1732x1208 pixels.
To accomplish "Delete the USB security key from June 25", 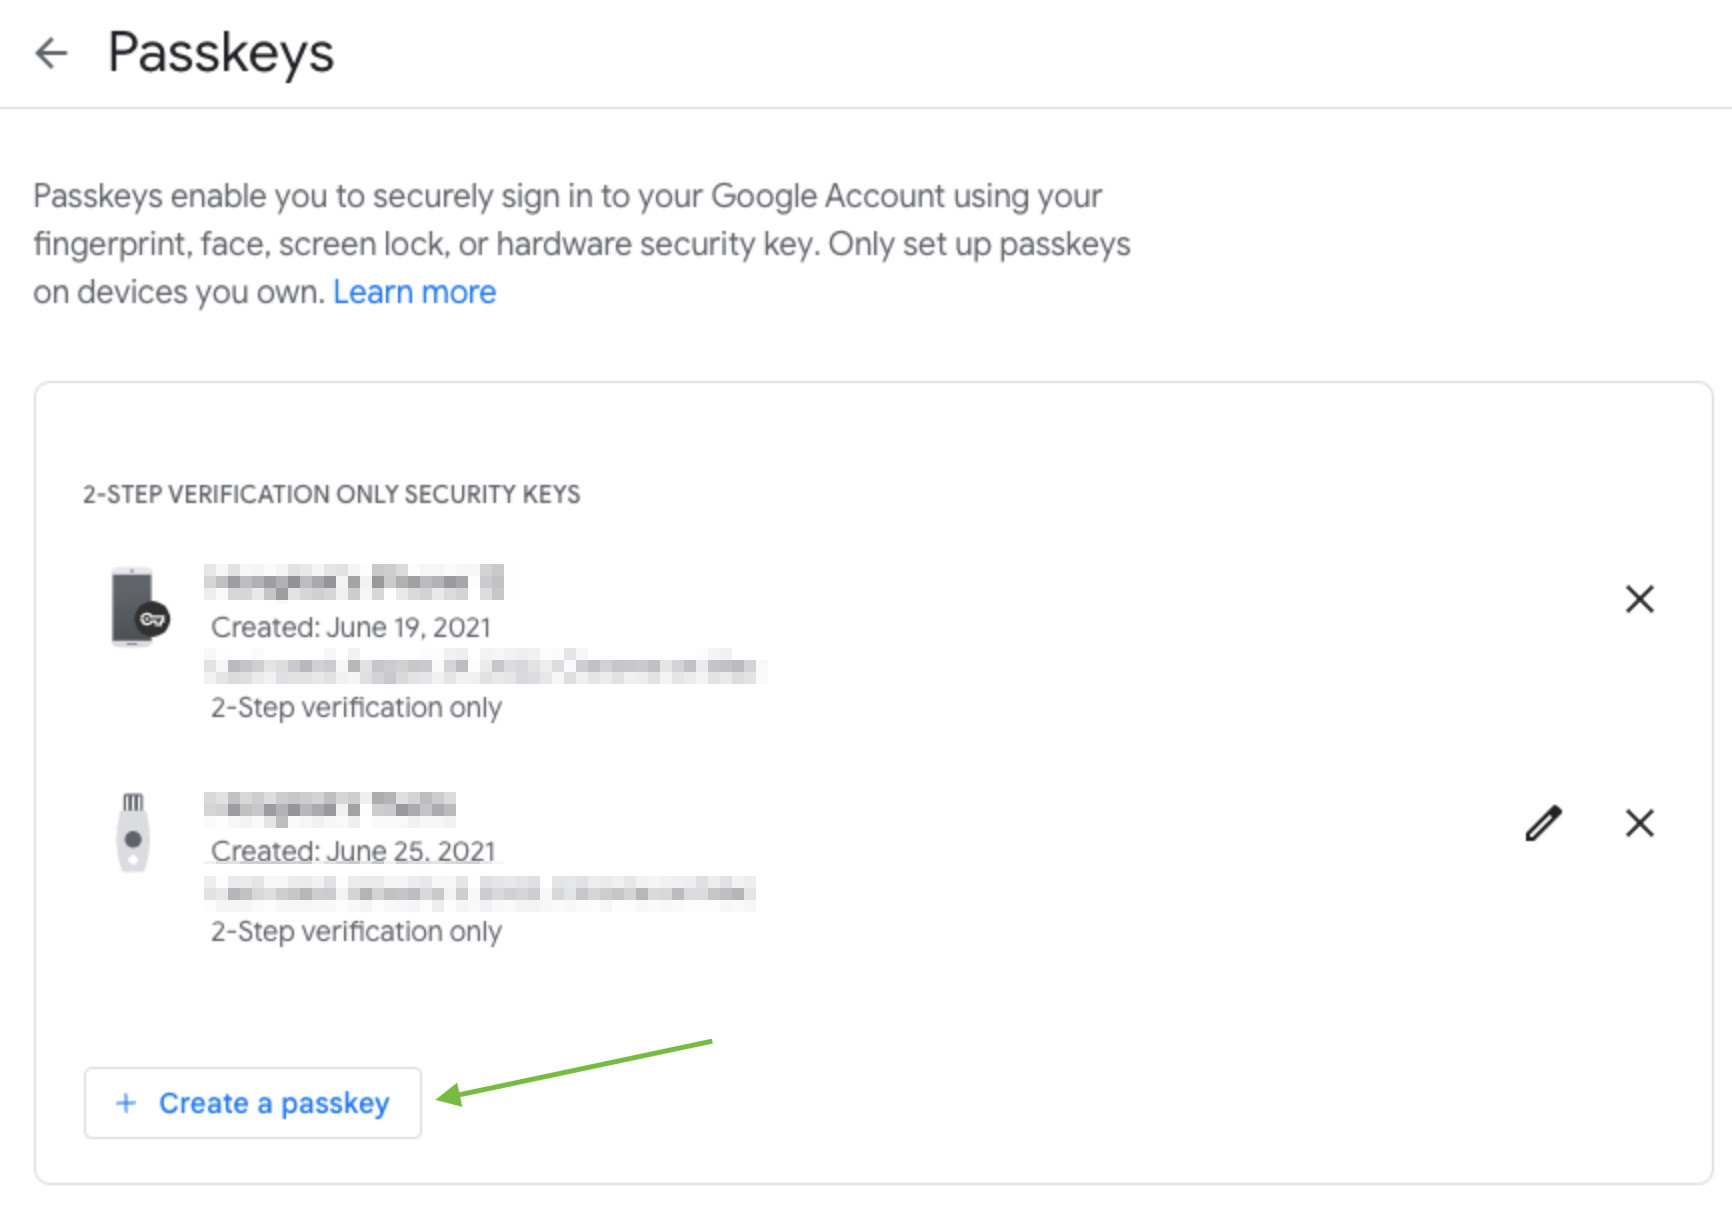I will pos(1639,823).
